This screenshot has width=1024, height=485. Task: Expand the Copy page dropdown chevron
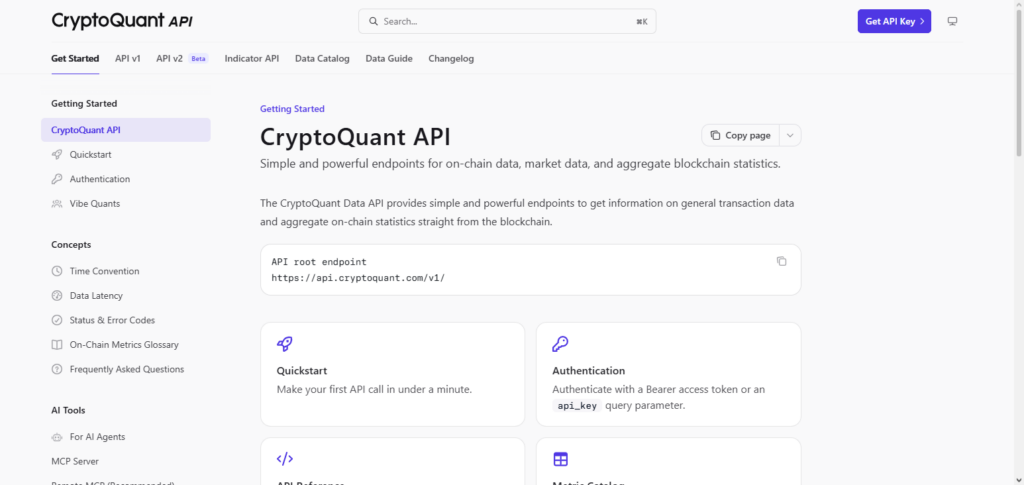tap(790, 135)
